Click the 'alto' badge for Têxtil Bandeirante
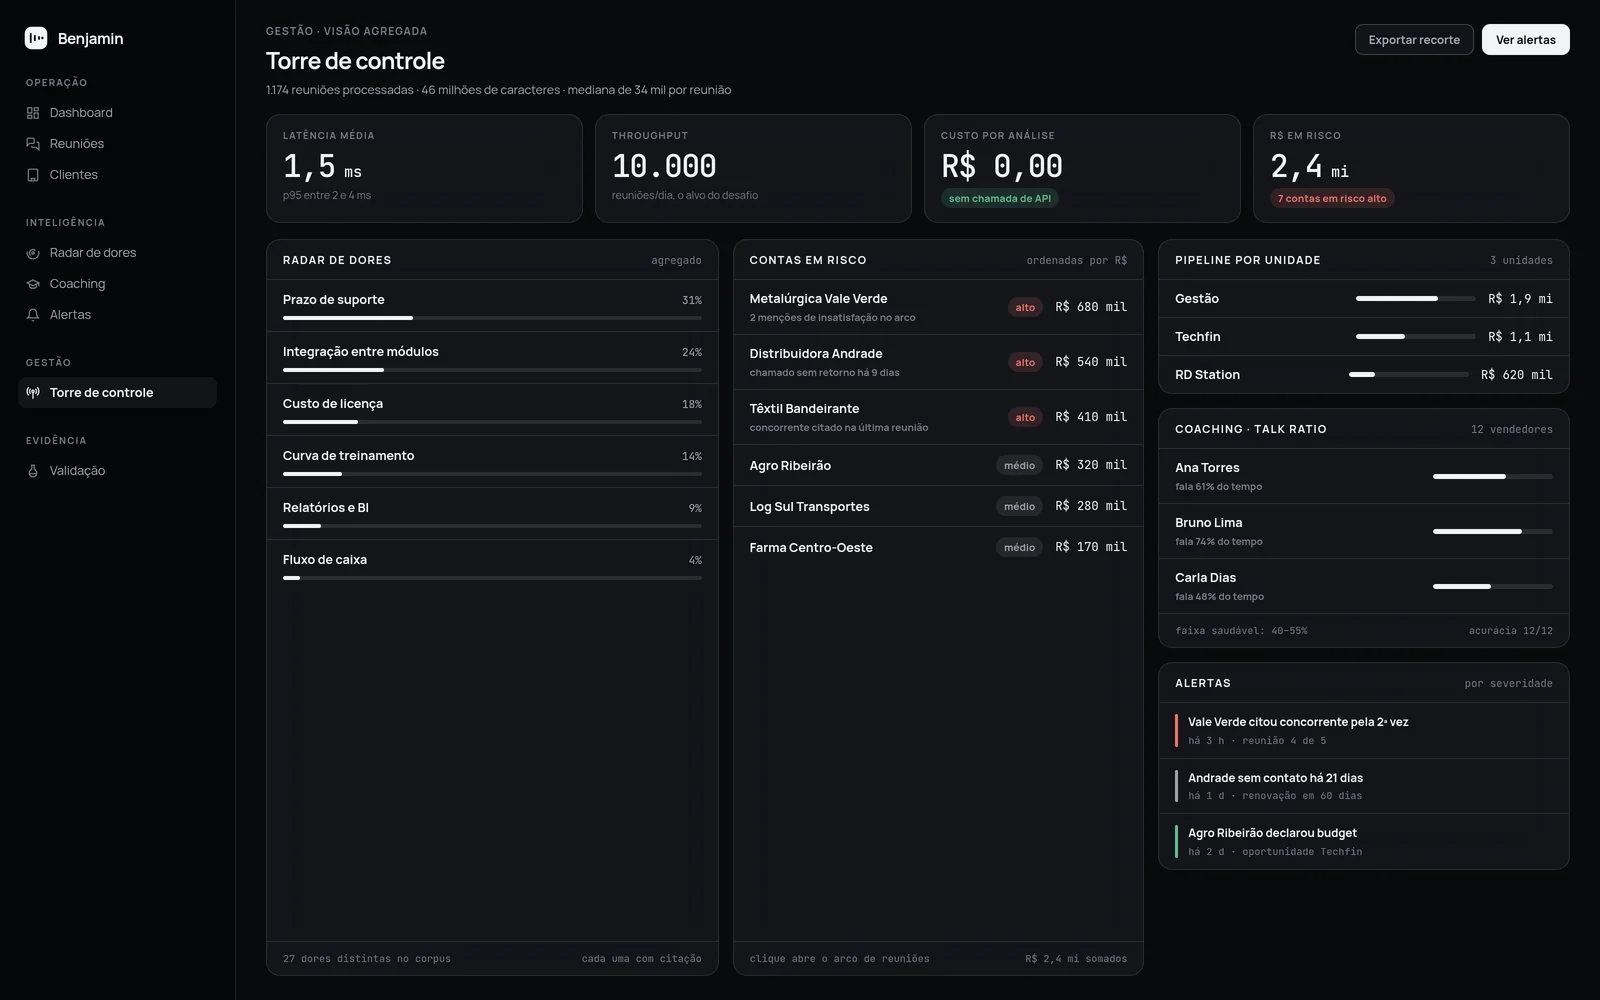The image size is (1600, 1000). point(1025,417)
